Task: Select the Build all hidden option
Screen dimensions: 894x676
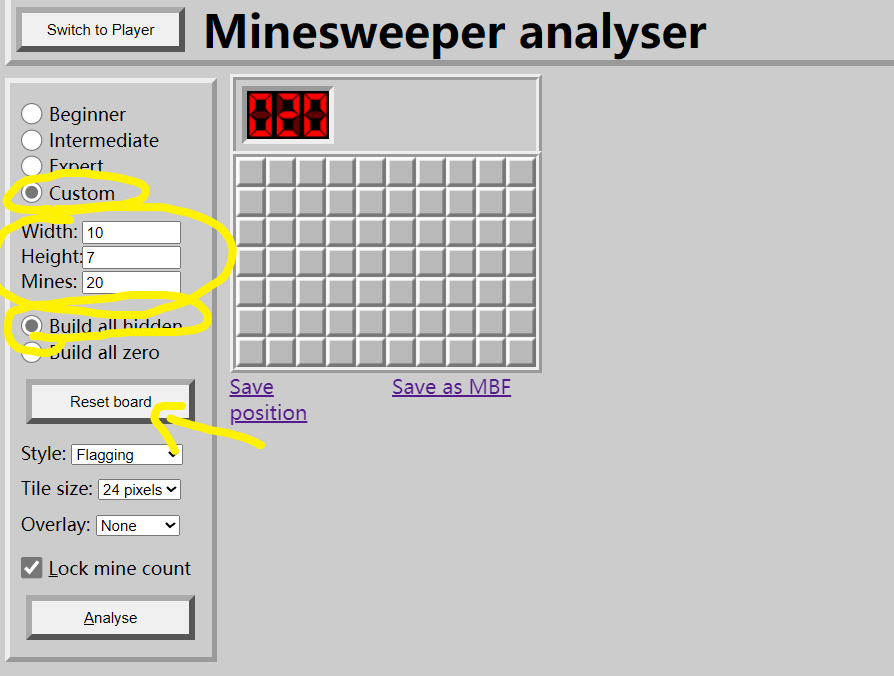Action: [32, 326]
